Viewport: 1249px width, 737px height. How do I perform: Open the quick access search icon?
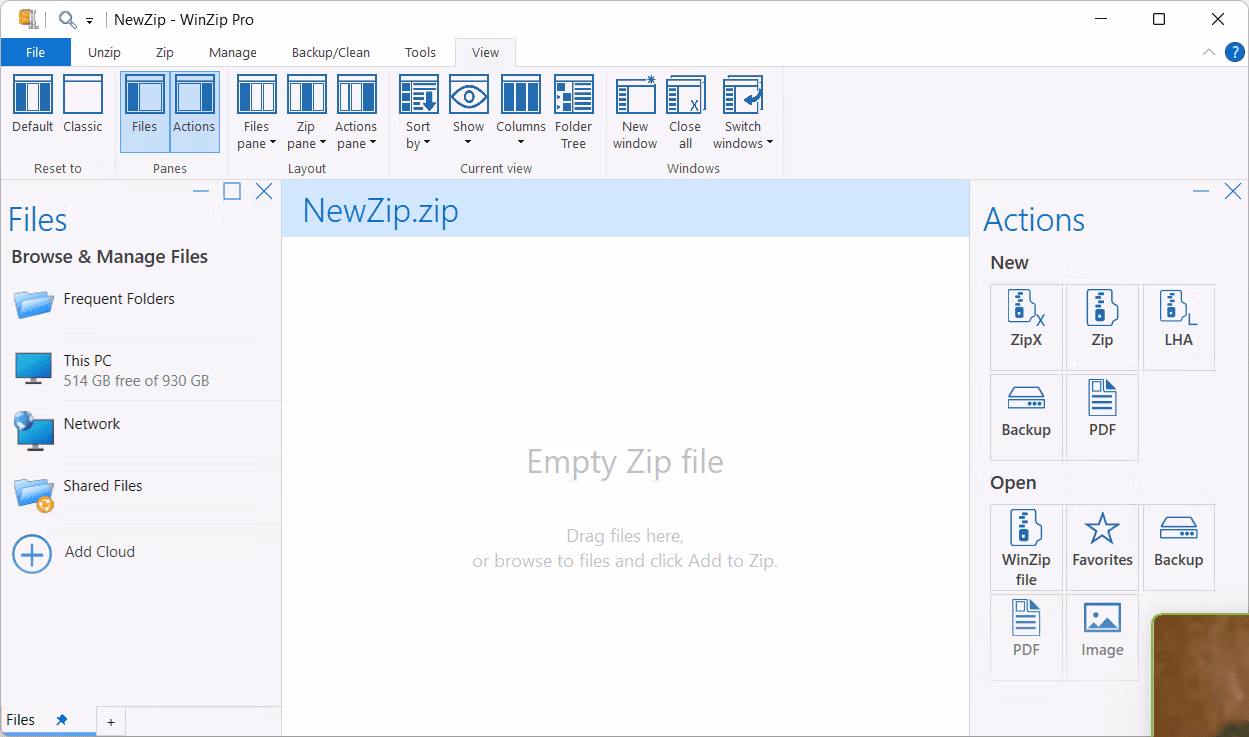point(67,19)
